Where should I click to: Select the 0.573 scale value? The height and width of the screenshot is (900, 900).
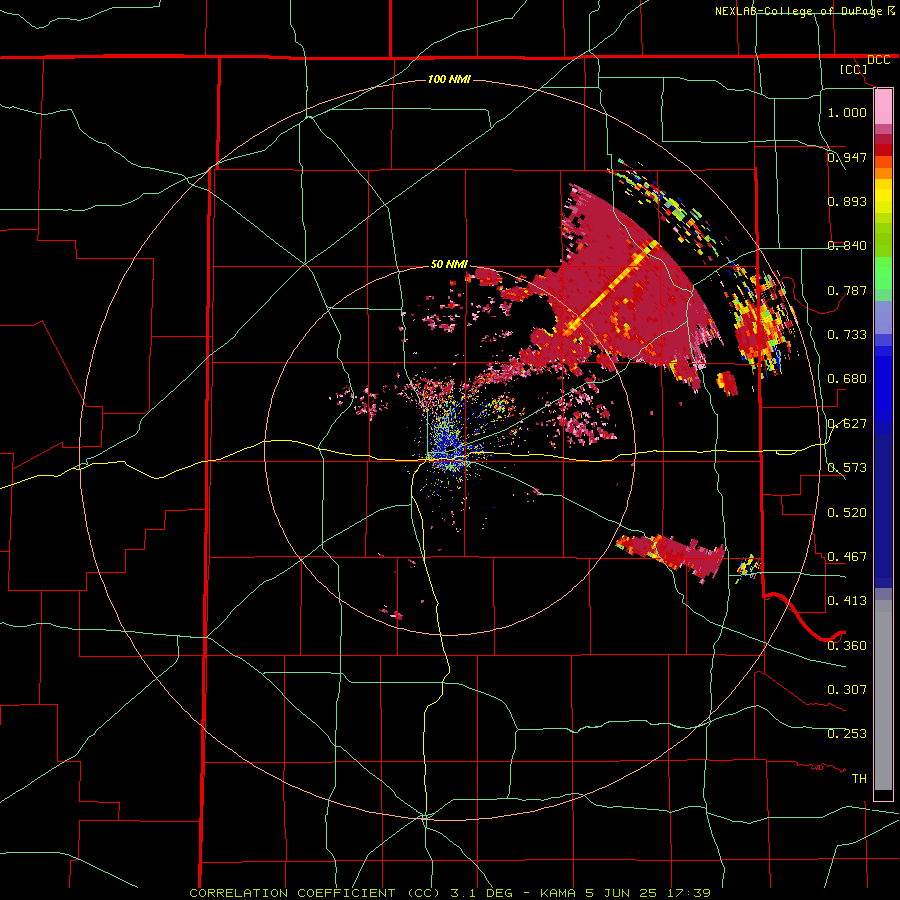click(x=847, y=467)
